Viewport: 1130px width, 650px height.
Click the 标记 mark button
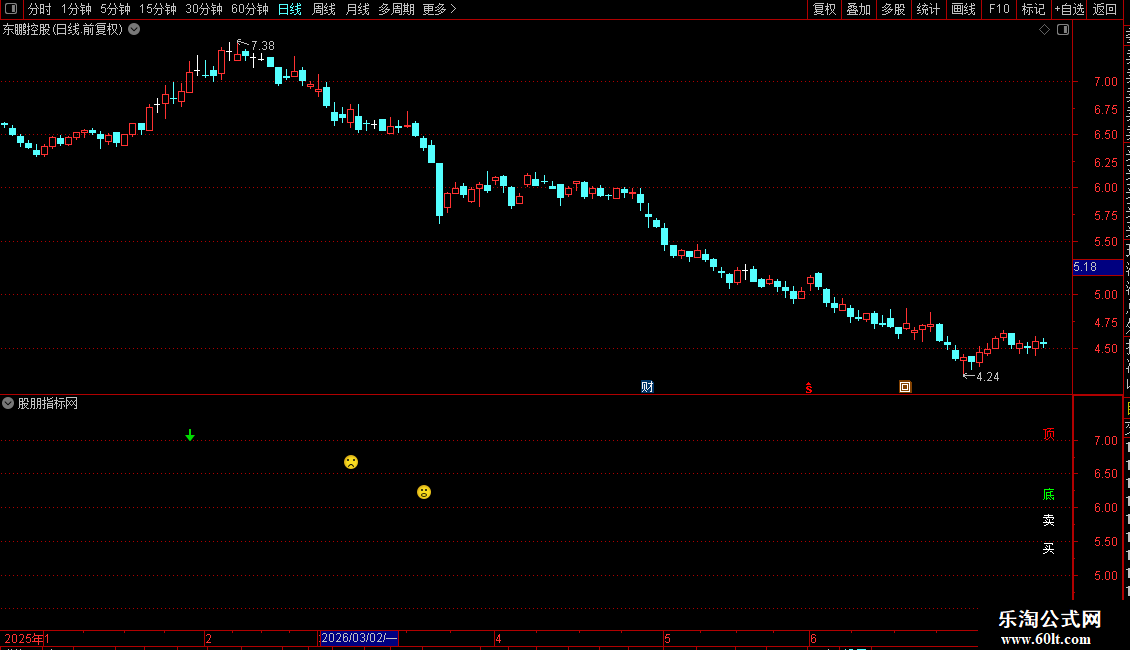pyautogui.click(x=1033, y=9)
